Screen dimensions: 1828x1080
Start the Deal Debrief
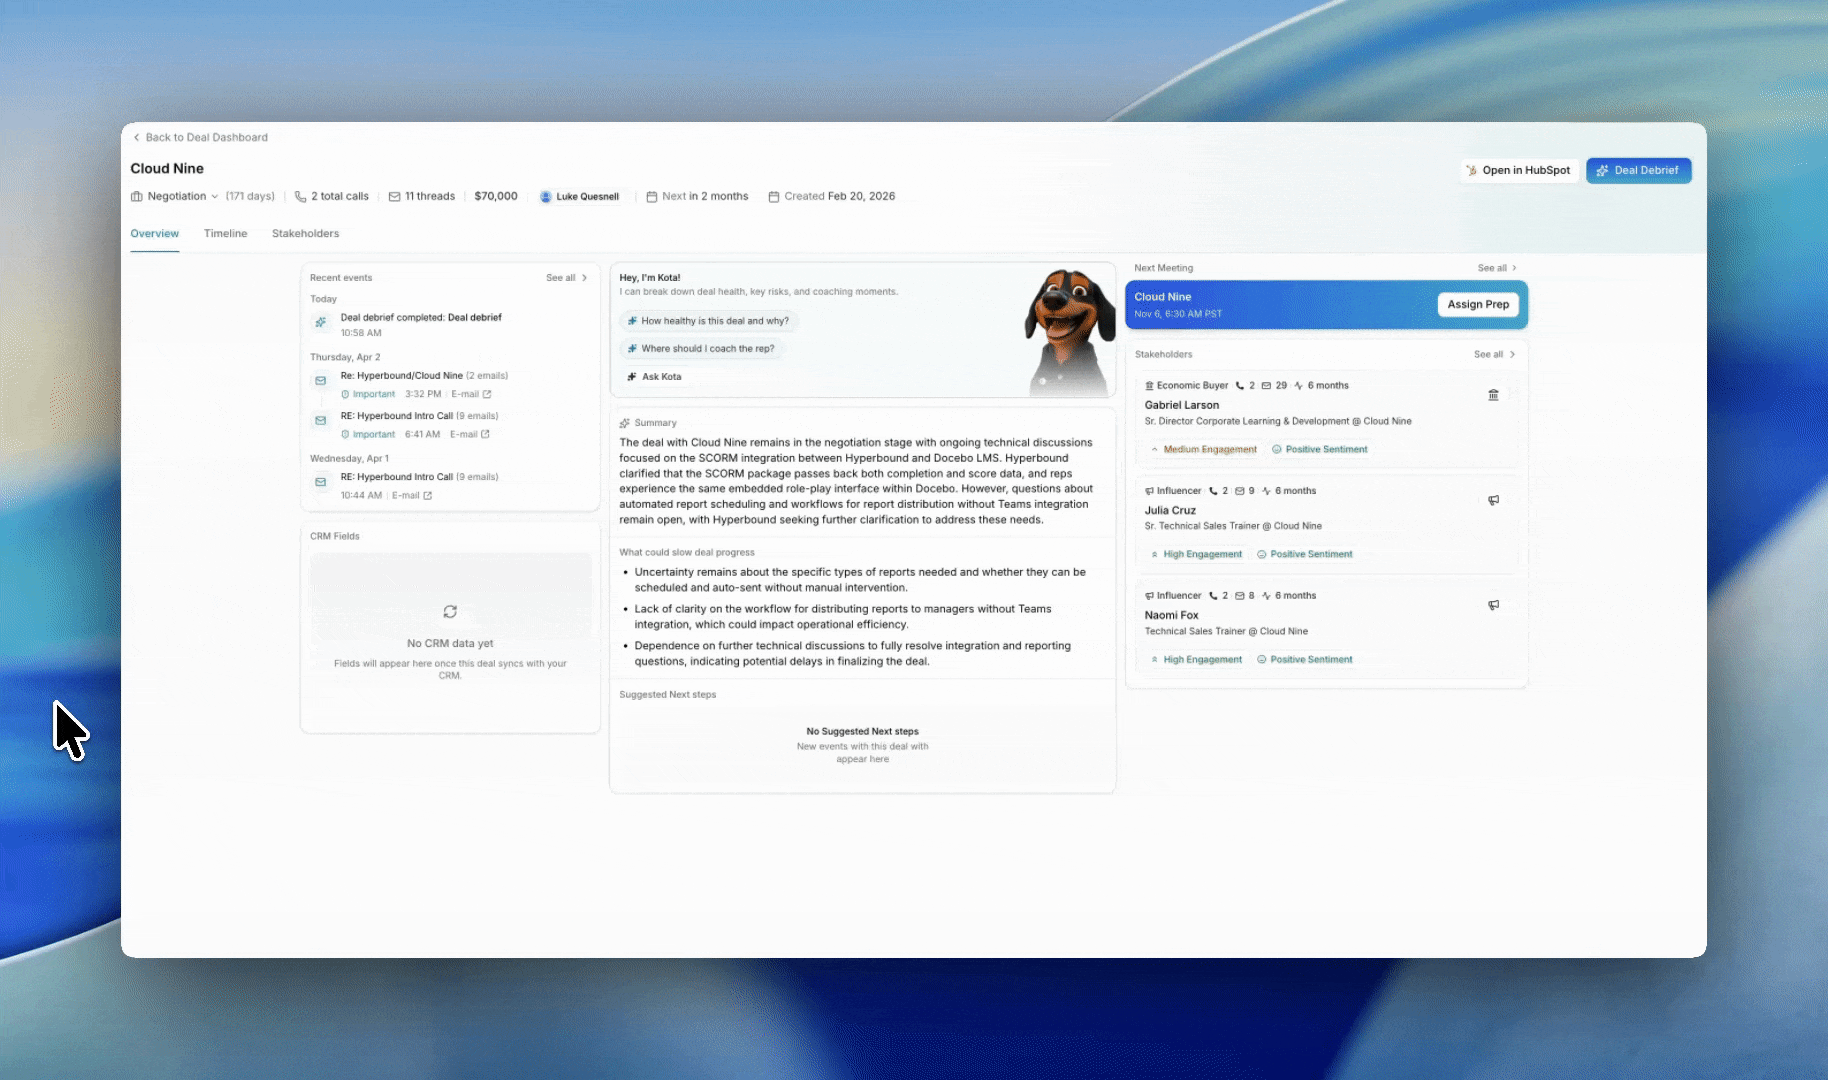[1638, 170]
